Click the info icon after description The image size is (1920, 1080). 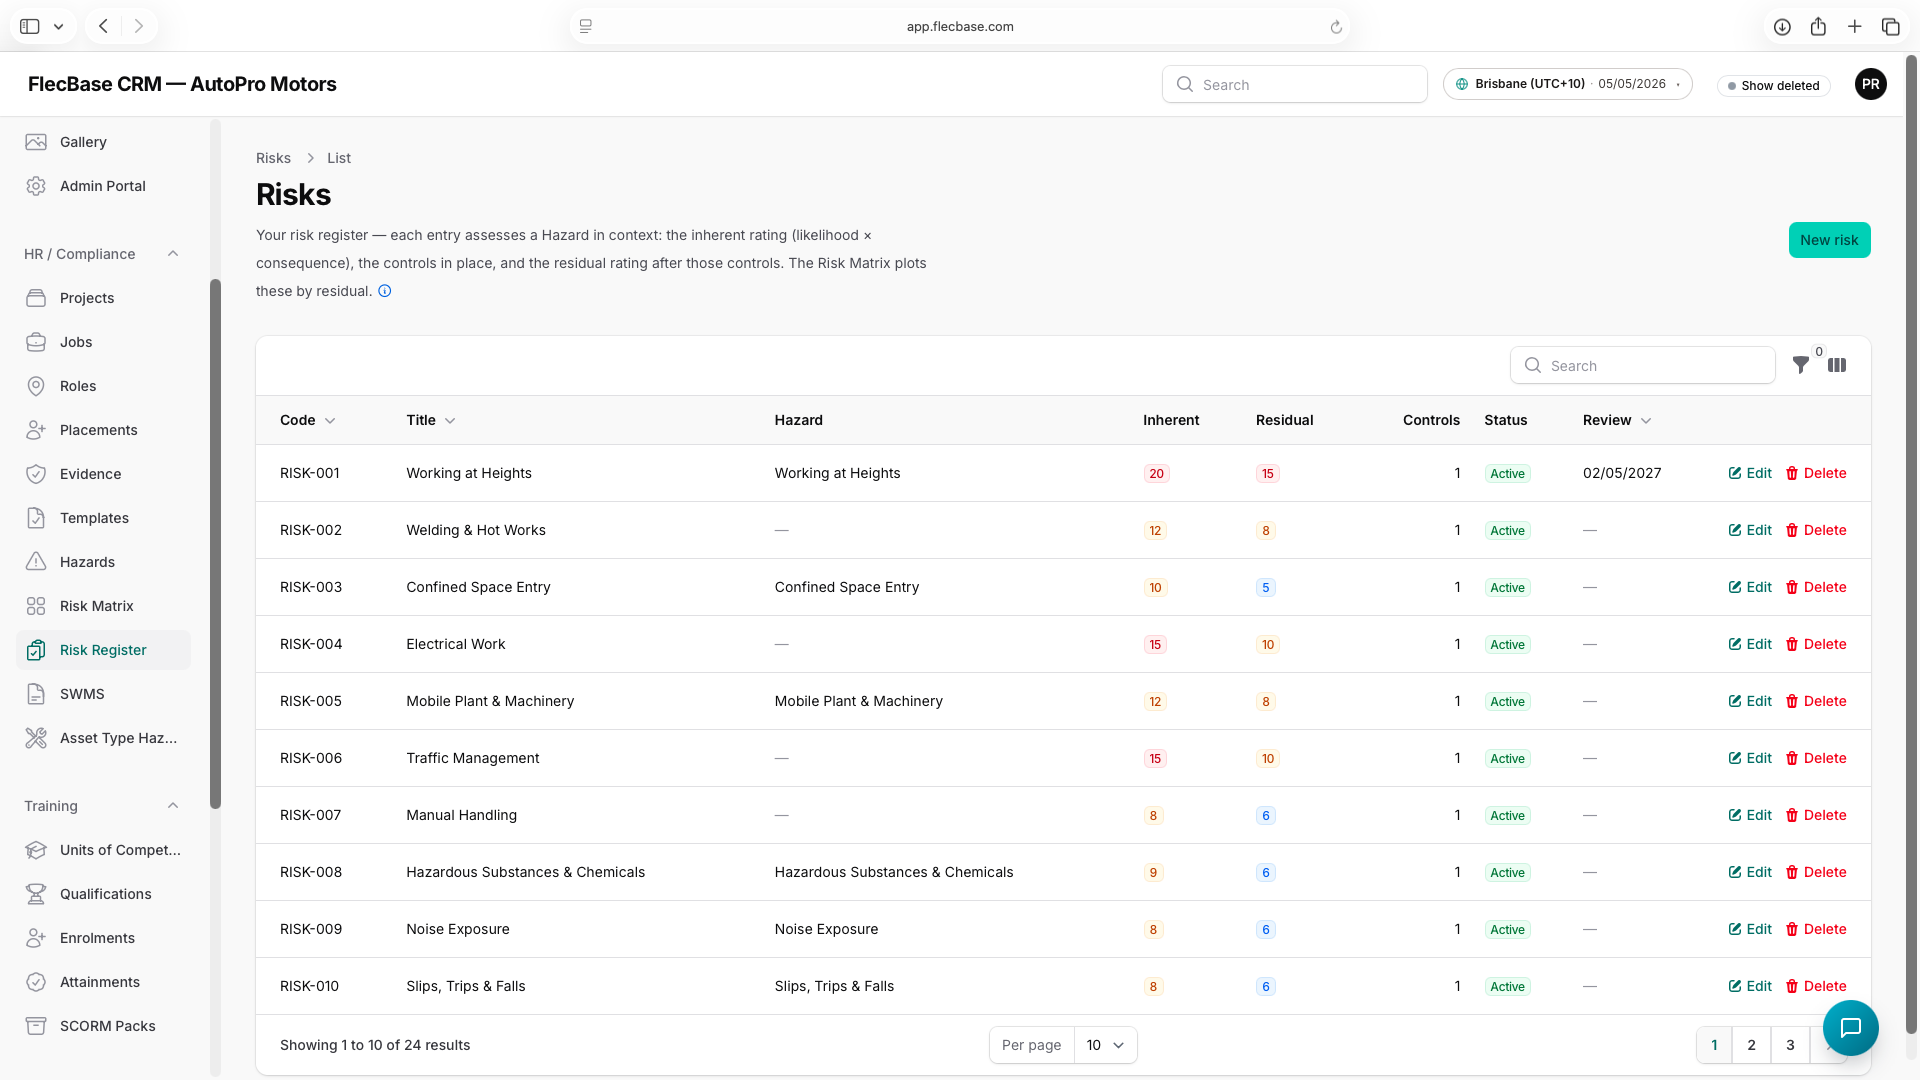click(385, 291)
